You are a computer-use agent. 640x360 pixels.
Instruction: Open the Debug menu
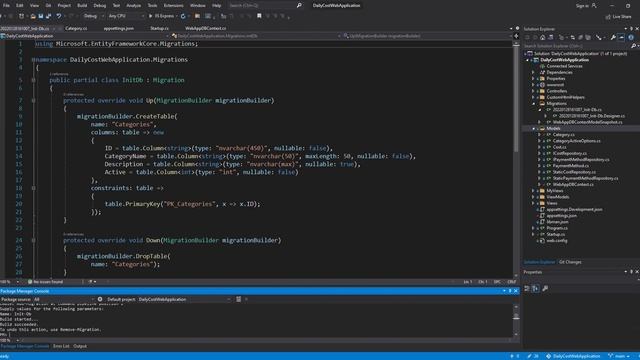click(100, 5)
